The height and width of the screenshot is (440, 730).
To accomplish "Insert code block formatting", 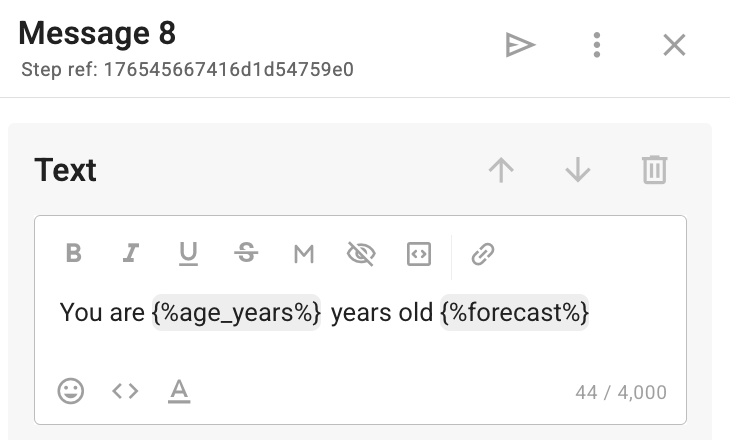I will pos(419,254).
